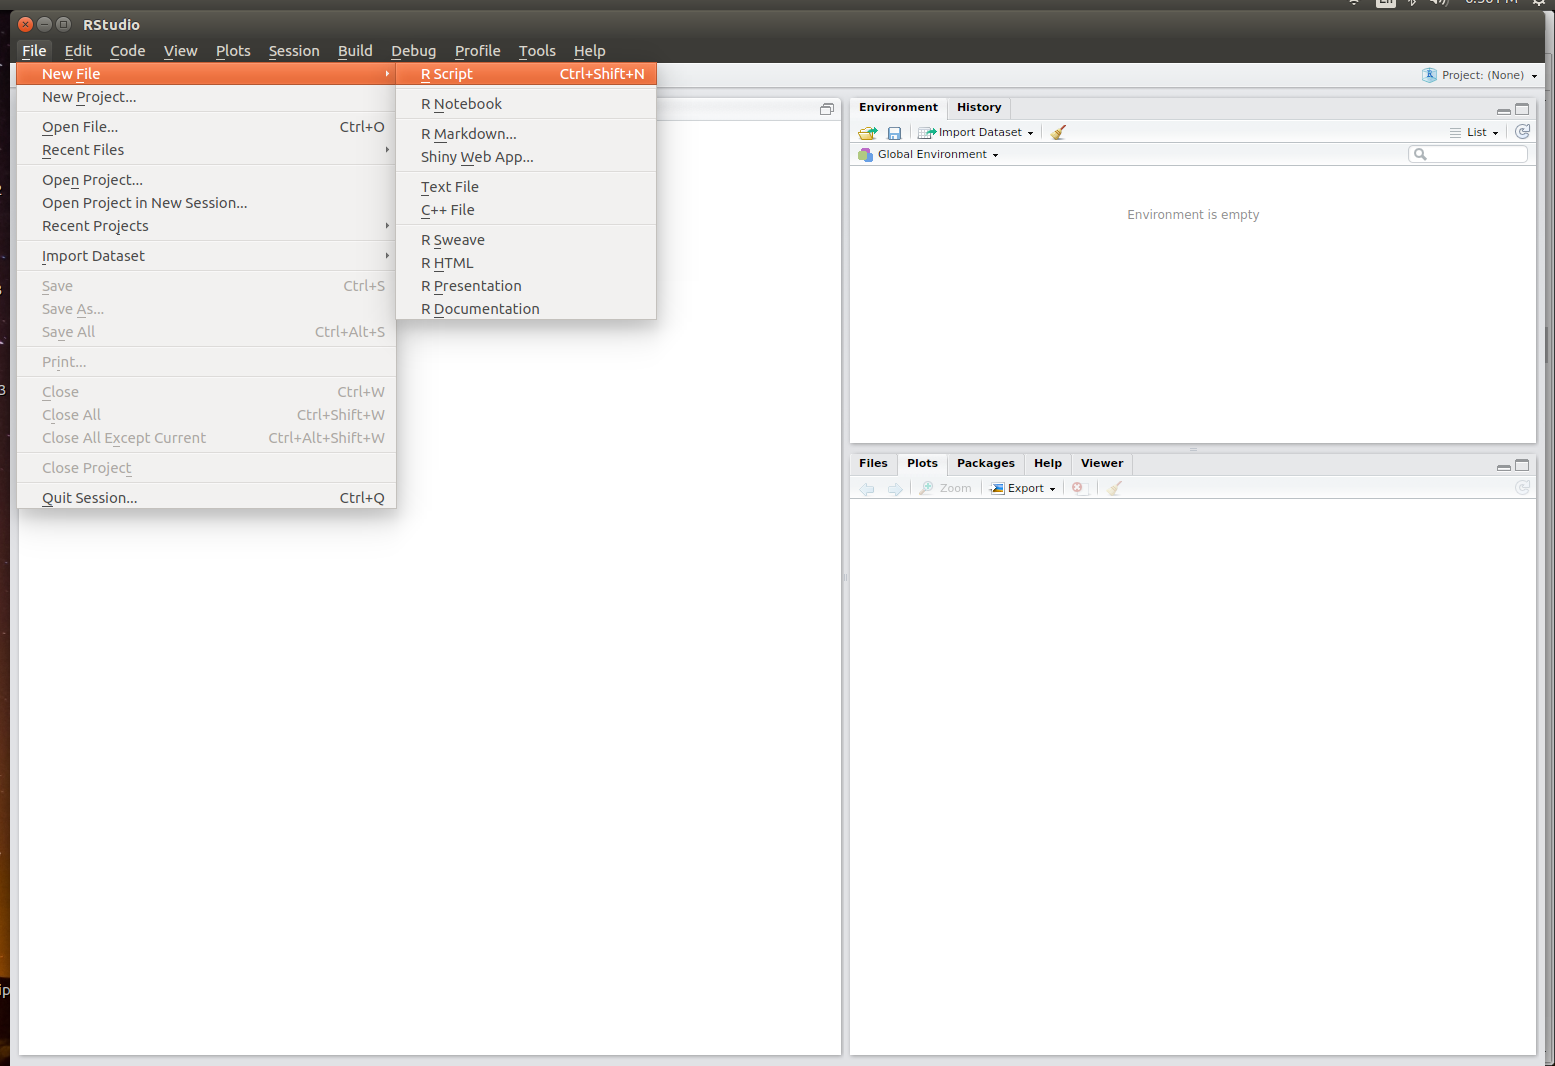Open the List view dropdown
This screenshot has width=1555, height=1066.
(1475, 133)
